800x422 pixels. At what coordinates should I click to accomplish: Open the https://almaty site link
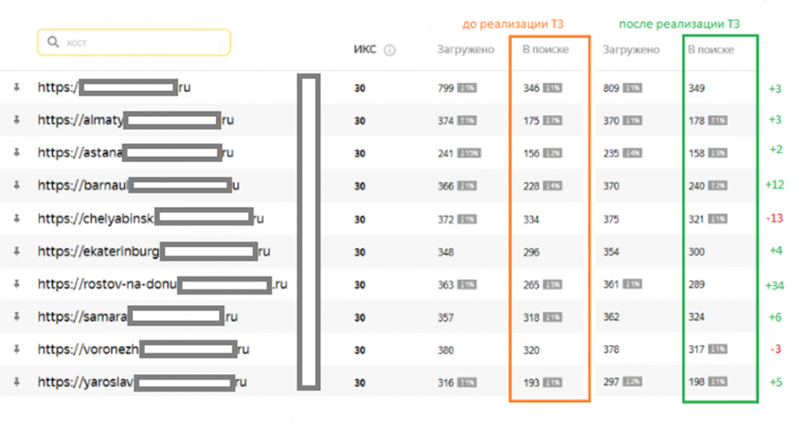(136, 120)
